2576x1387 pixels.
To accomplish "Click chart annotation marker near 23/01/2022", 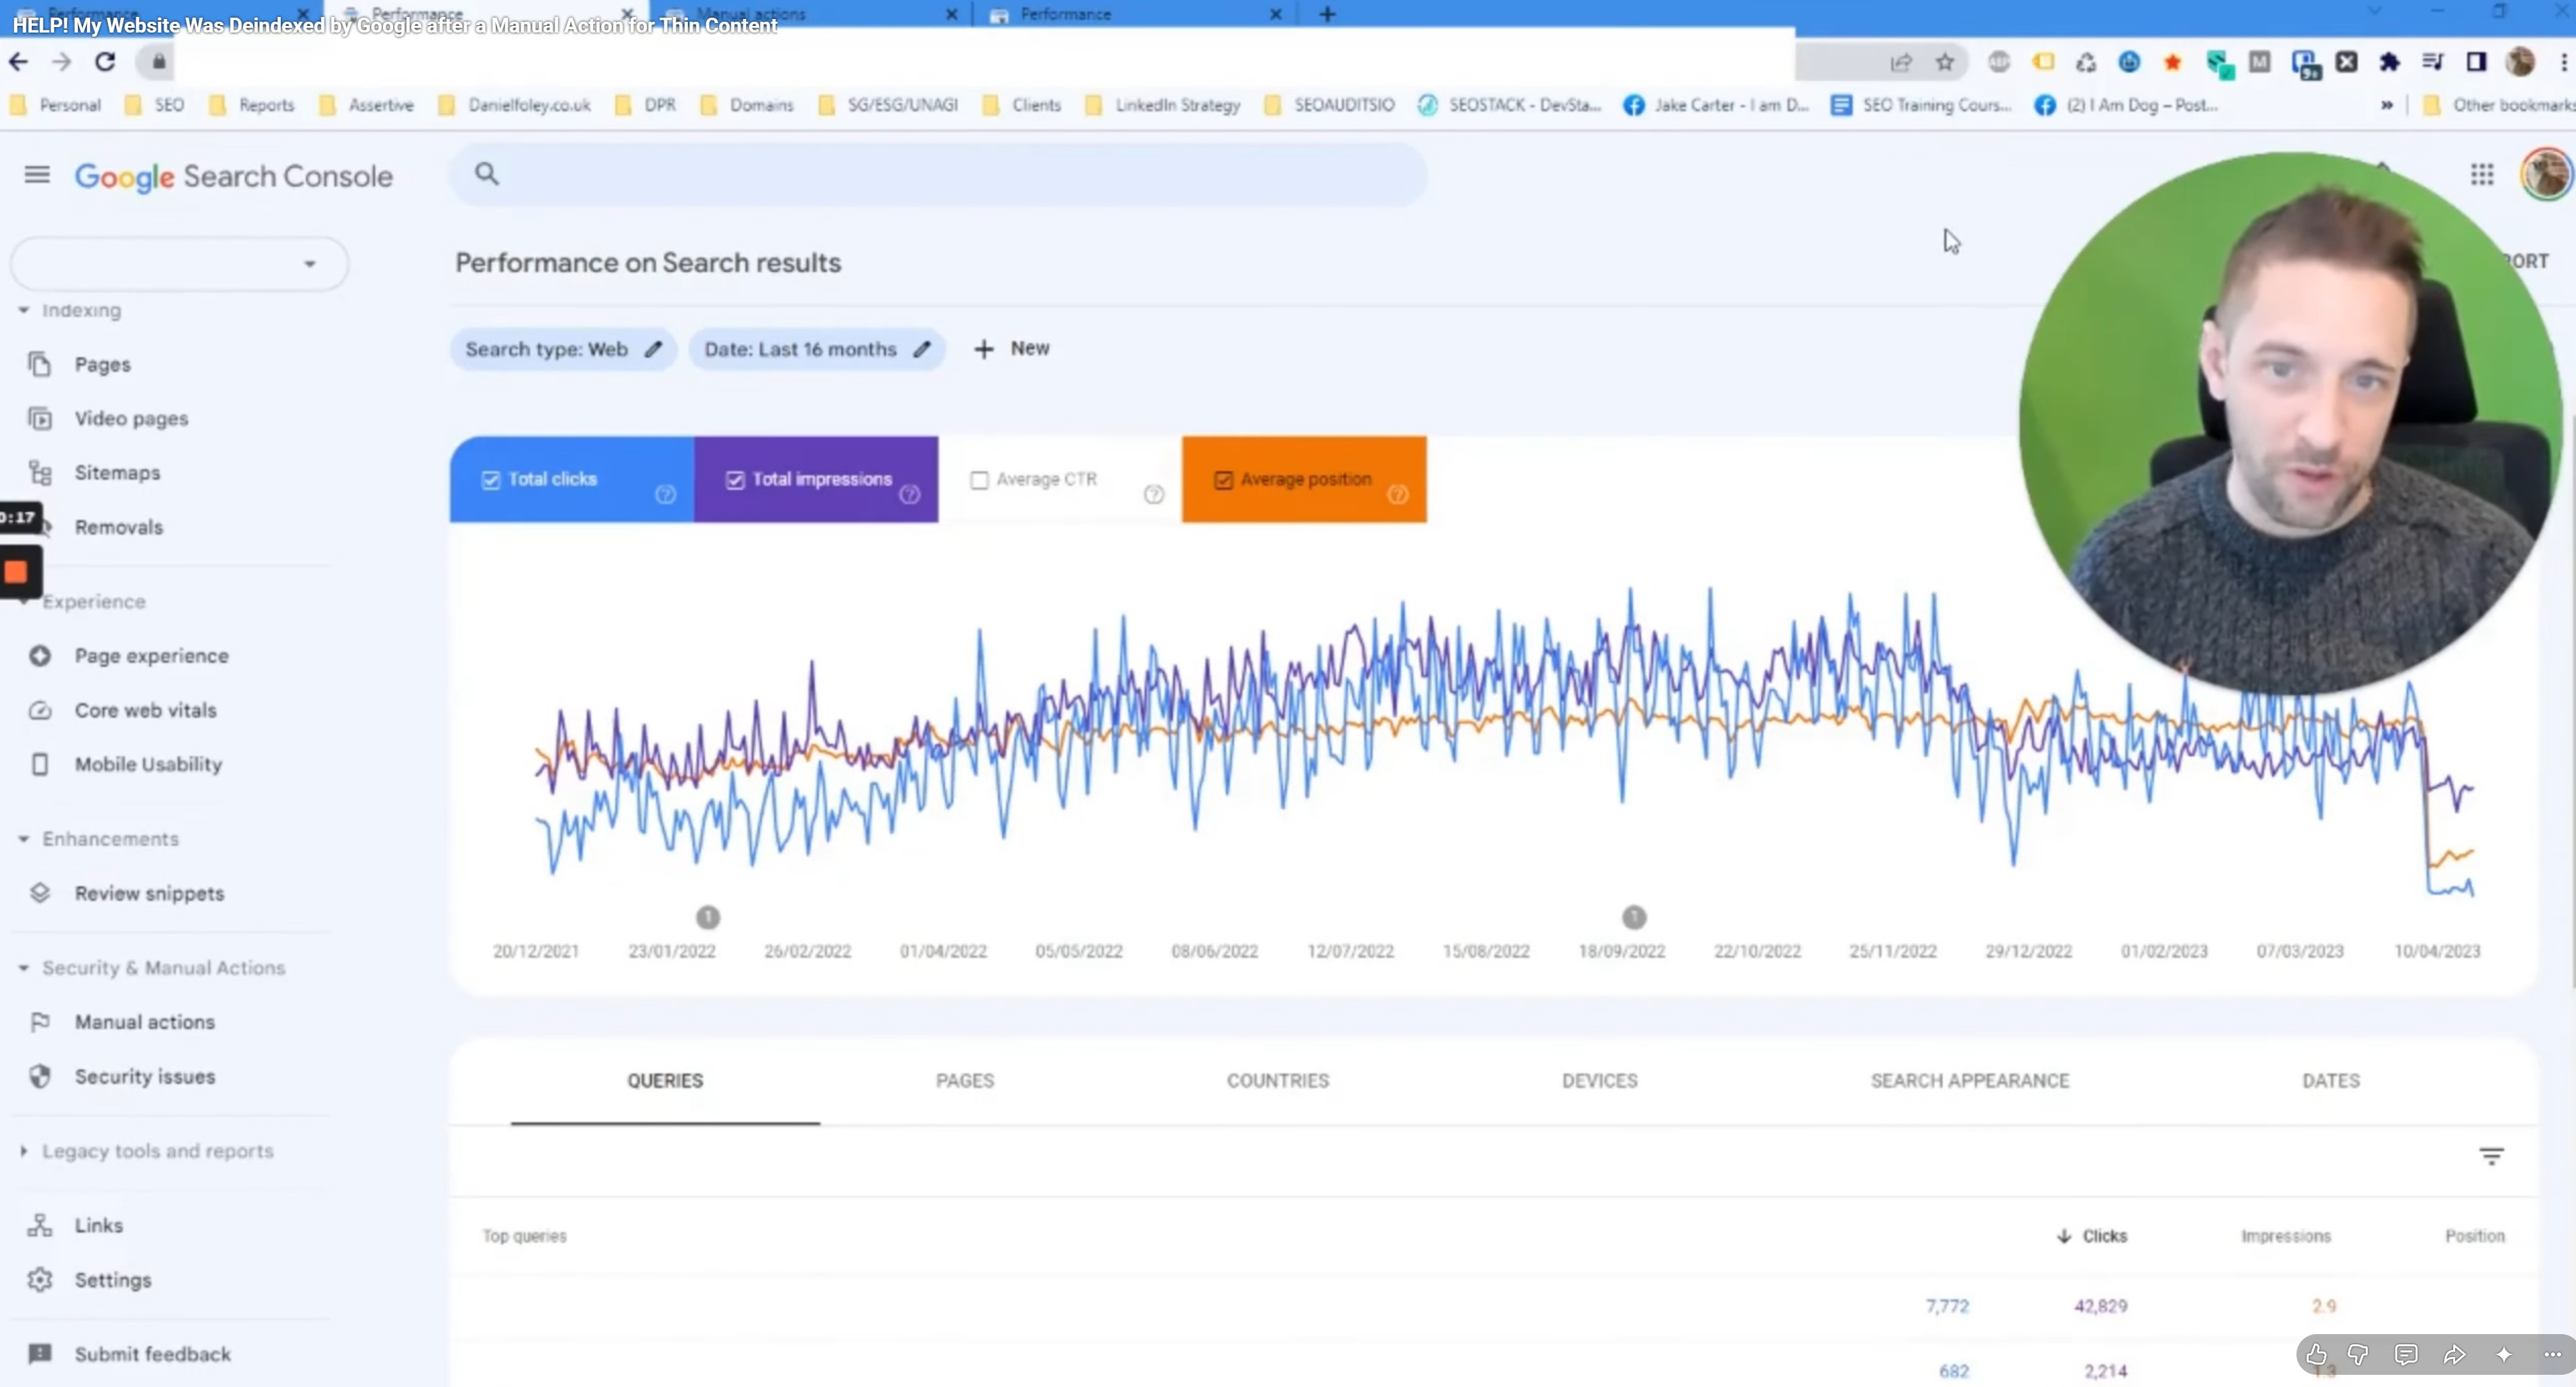I will [707, 917].
